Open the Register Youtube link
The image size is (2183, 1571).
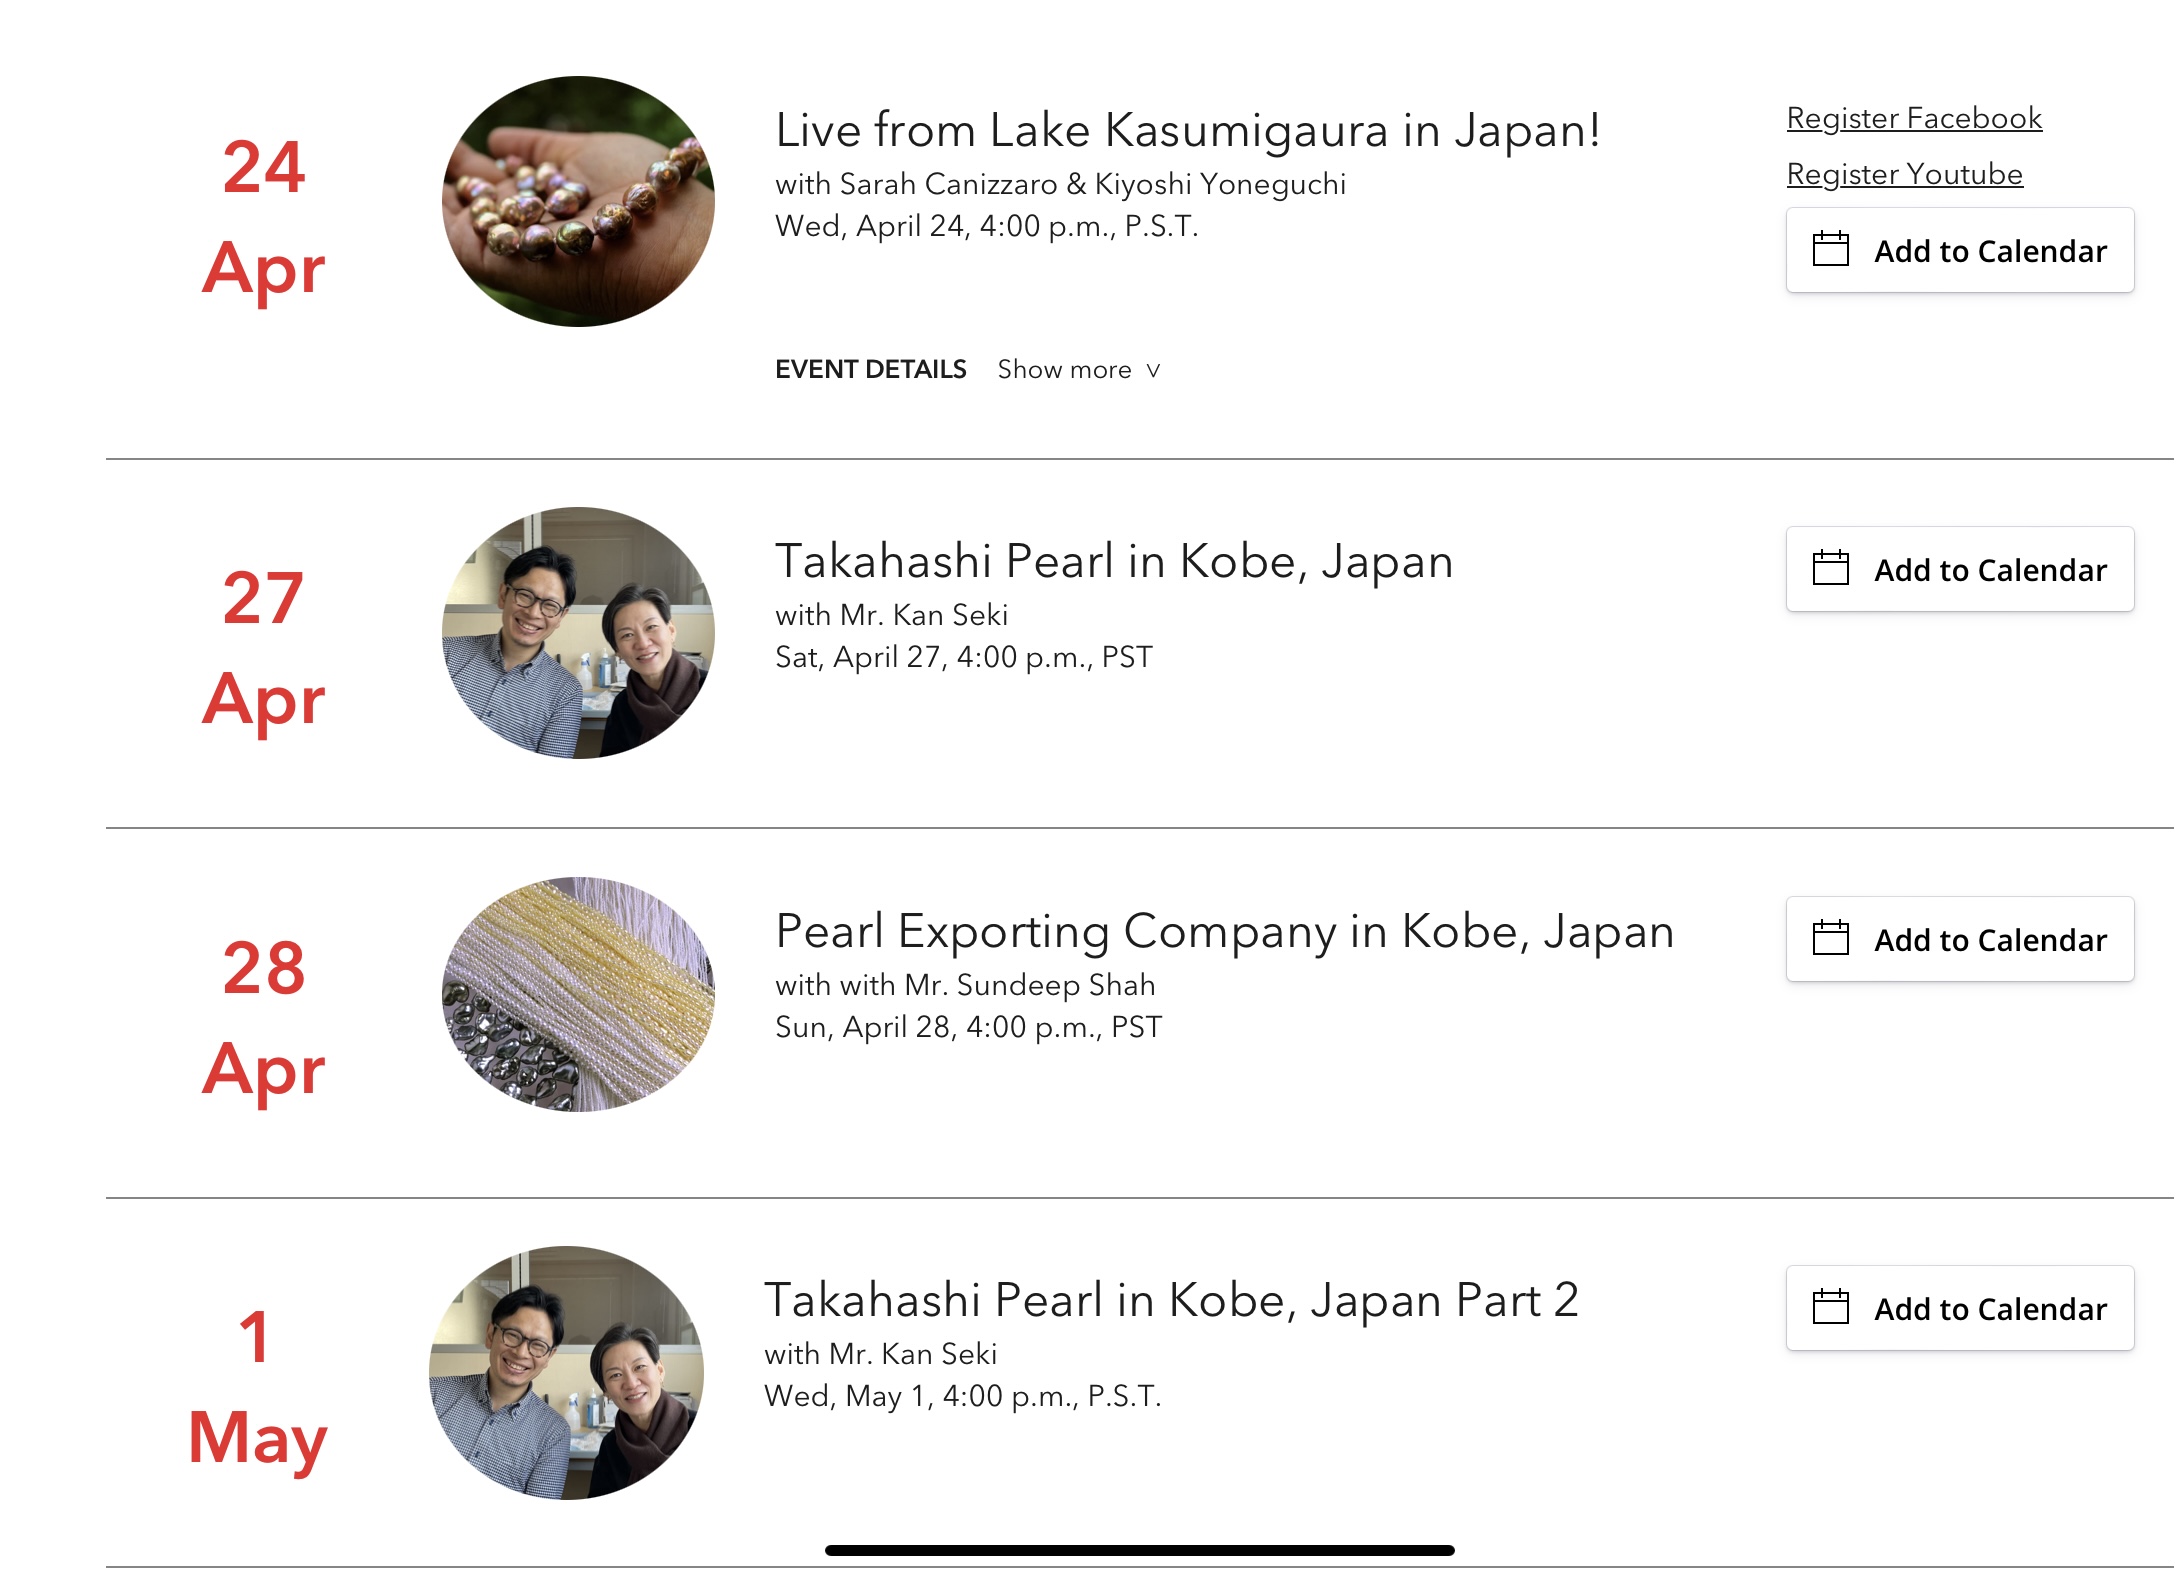[x=1904, y=174]
